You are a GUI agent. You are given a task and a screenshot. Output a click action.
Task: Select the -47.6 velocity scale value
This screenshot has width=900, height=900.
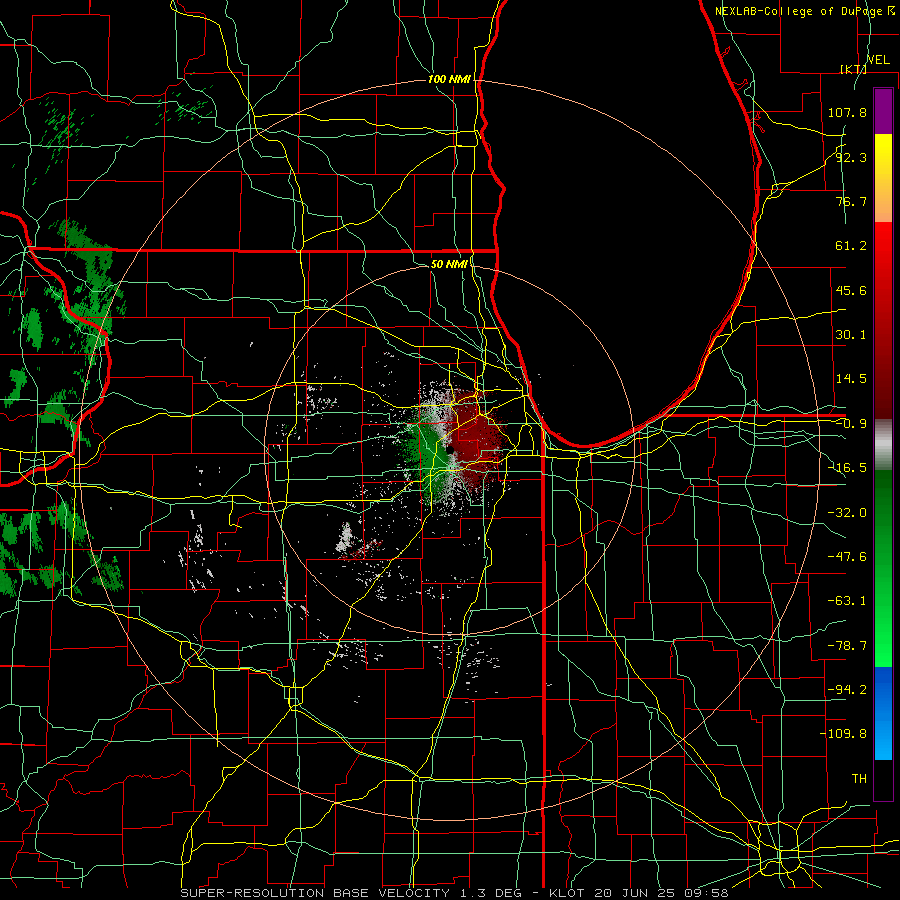[x=847, y=557]
